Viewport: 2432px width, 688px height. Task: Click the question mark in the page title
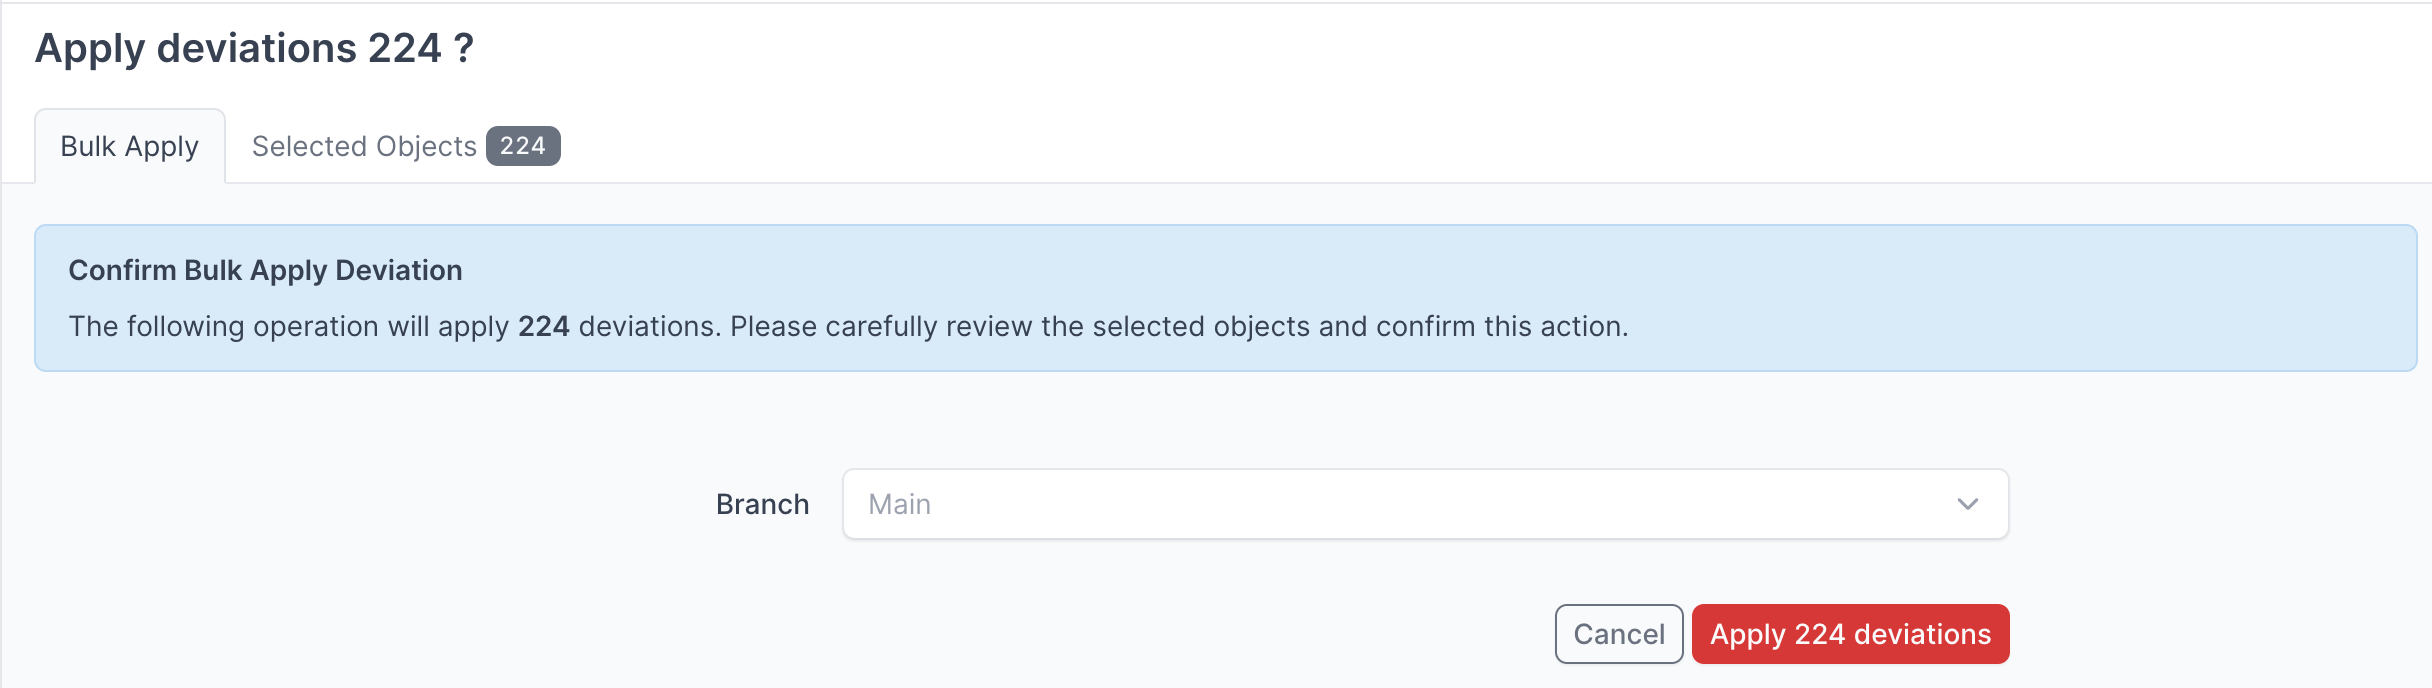click(463, 48)
